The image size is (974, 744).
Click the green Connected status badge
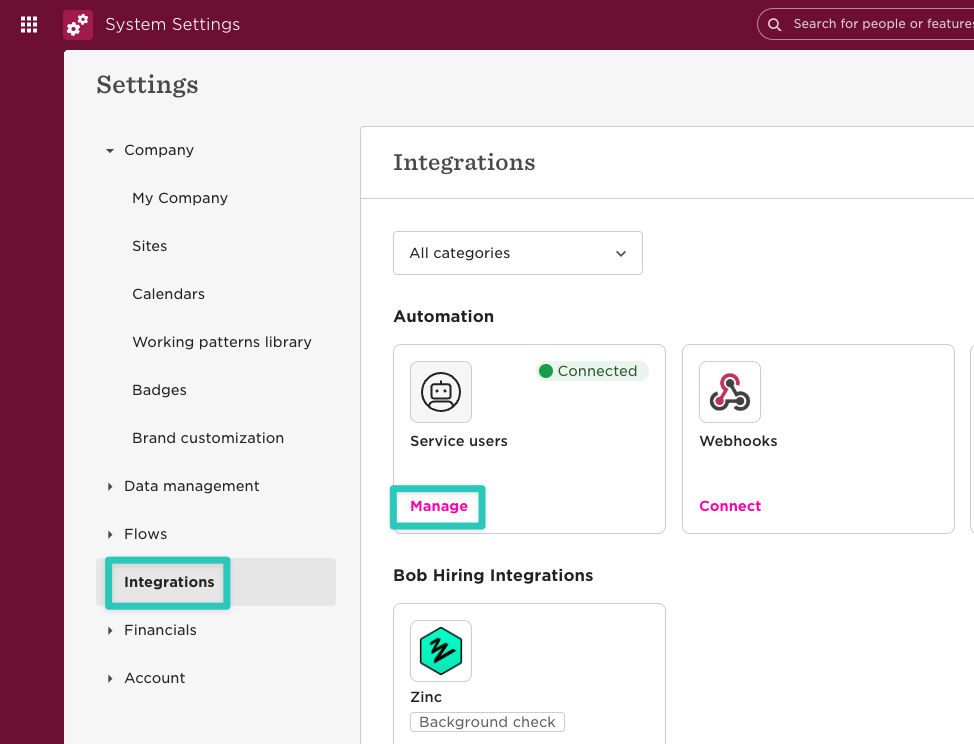point(592,371)
